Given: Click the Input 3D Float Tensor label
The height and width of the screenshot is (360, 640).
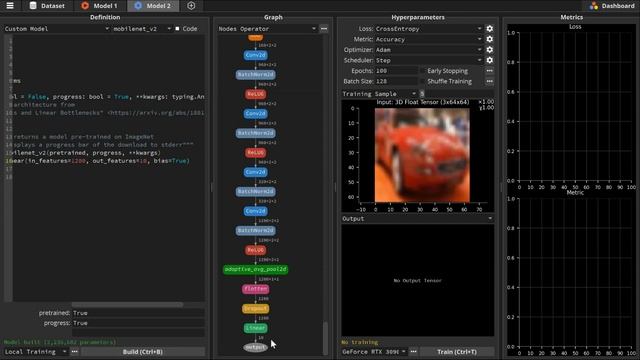Looking at the screenshot, I should click(422, 102).
